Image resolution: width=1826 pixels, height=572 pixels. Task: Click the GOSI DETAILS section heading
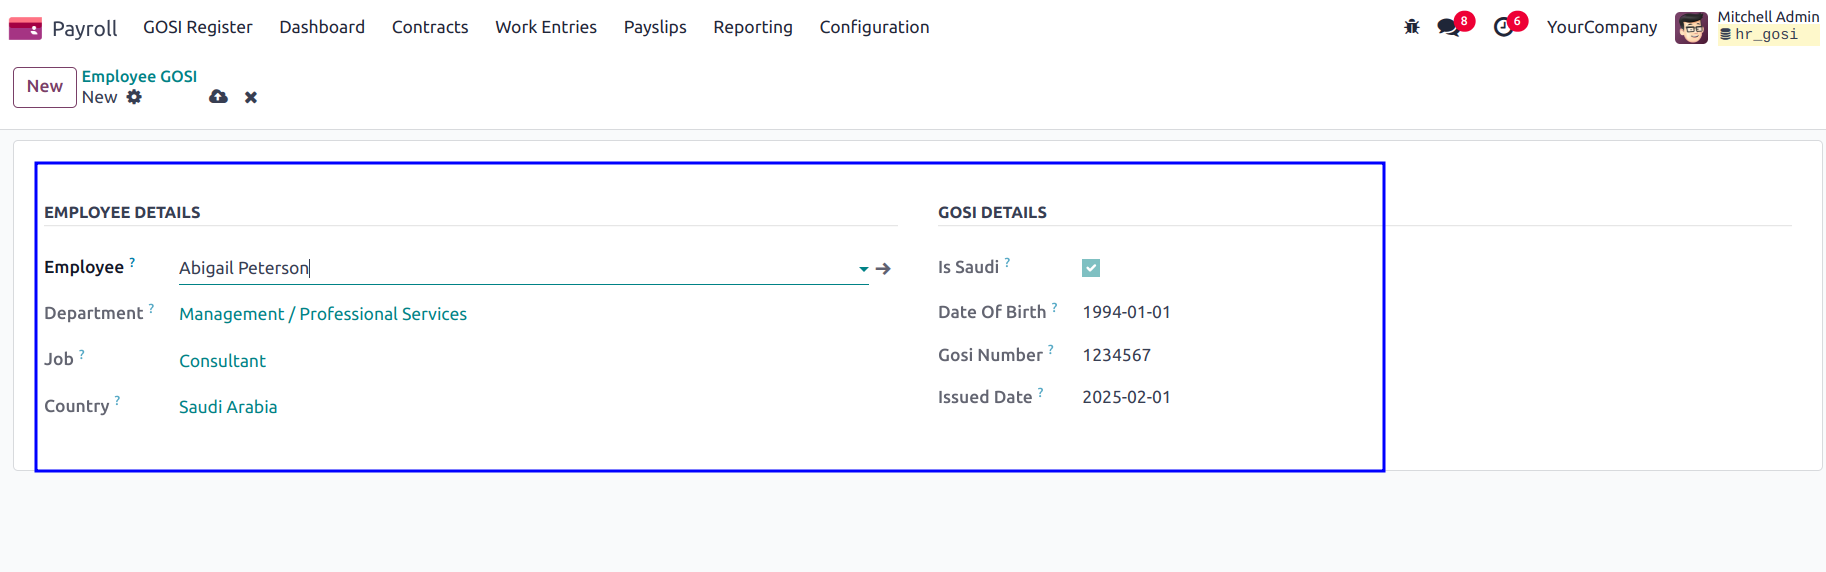point(992,212)
